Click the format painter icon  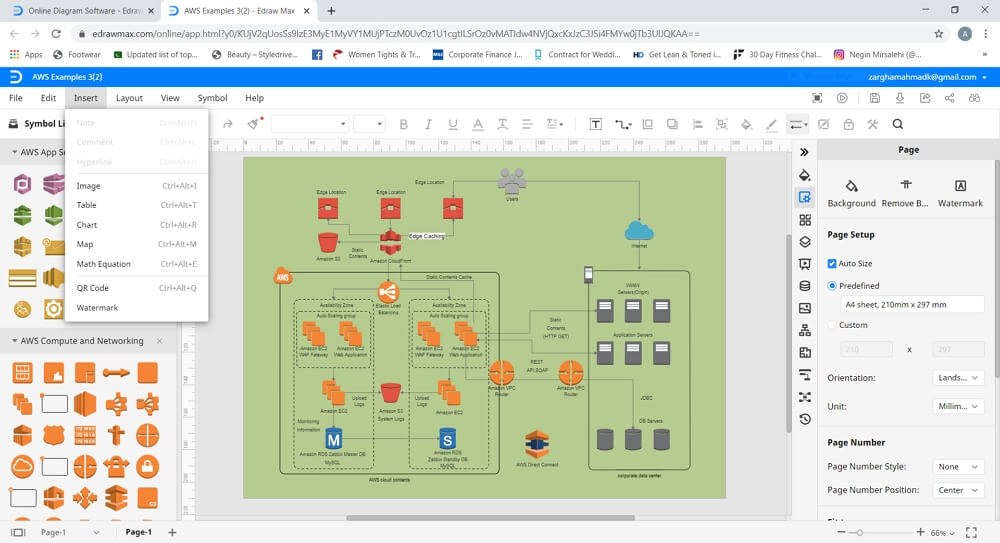[x=255, y=123]
